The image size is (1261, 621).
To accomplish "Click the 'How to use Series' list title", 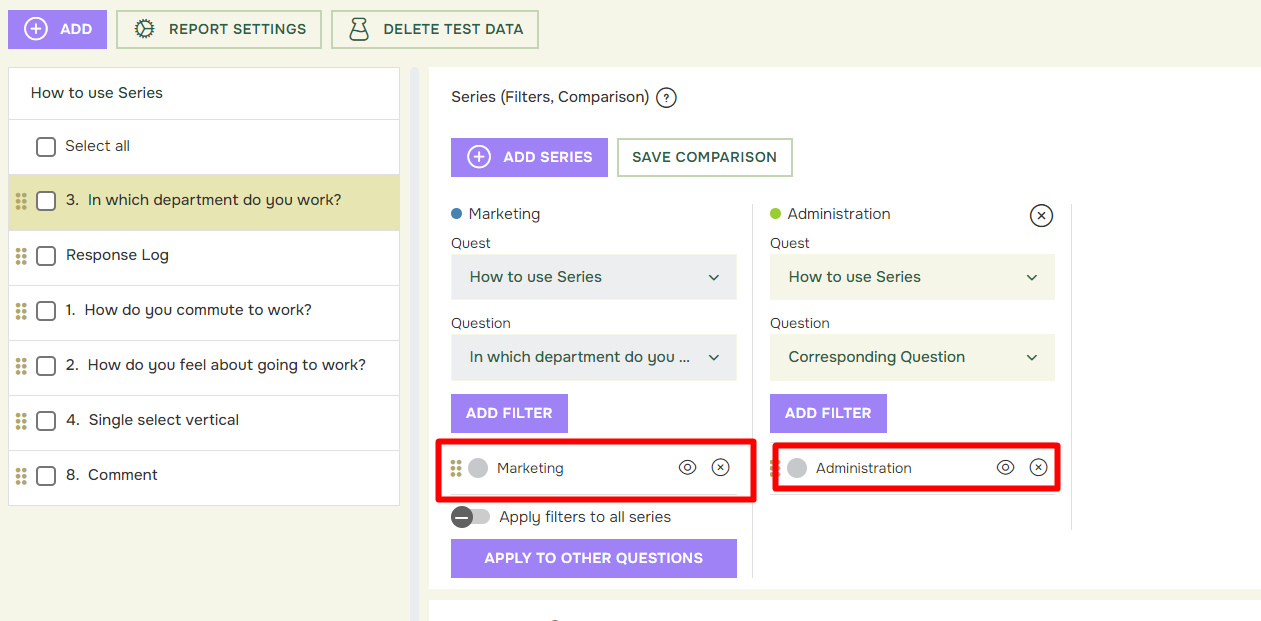I will coord(97,93).
